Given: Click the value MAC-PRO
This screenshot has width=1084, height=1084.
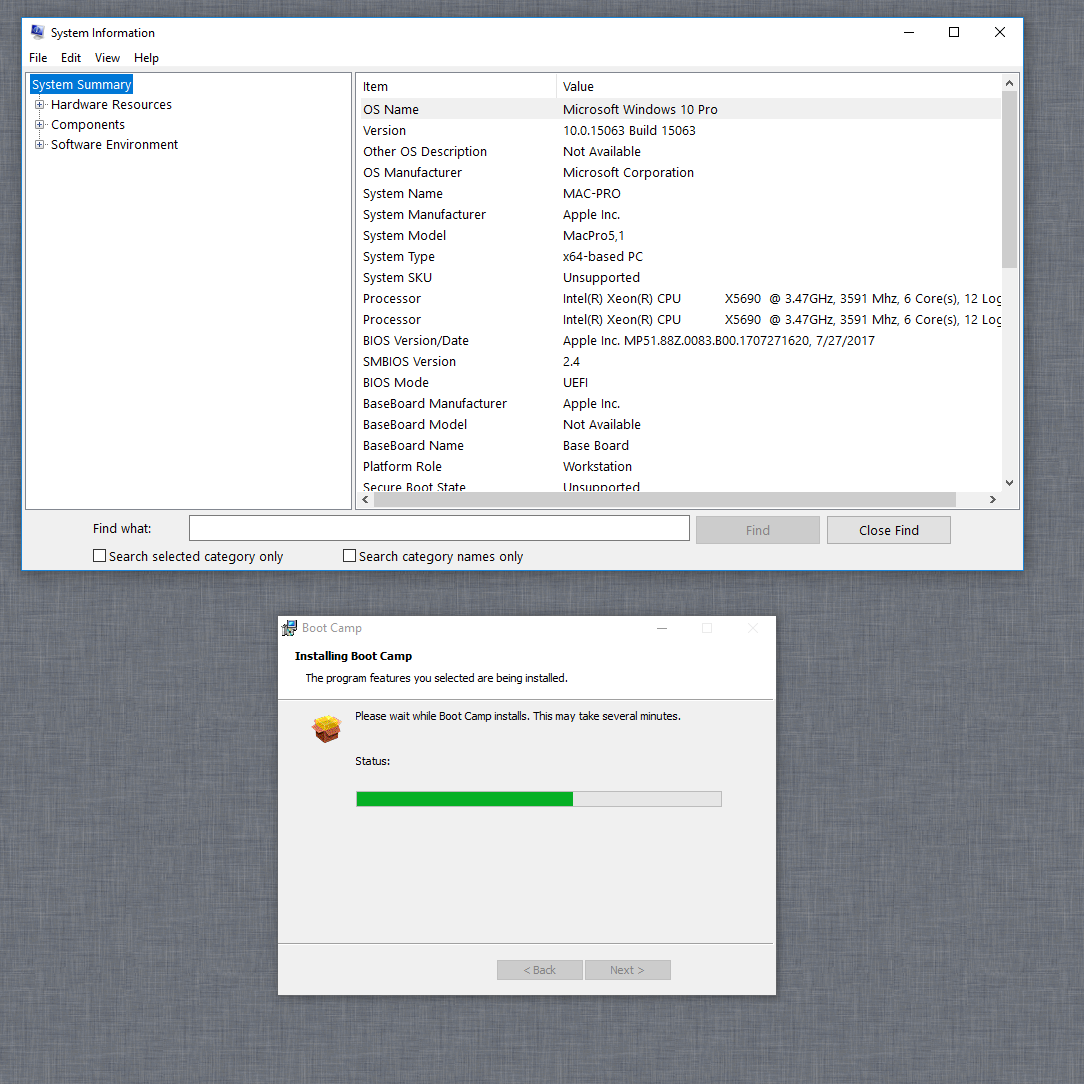Looking at the screenshot, I should click(592, 194).
